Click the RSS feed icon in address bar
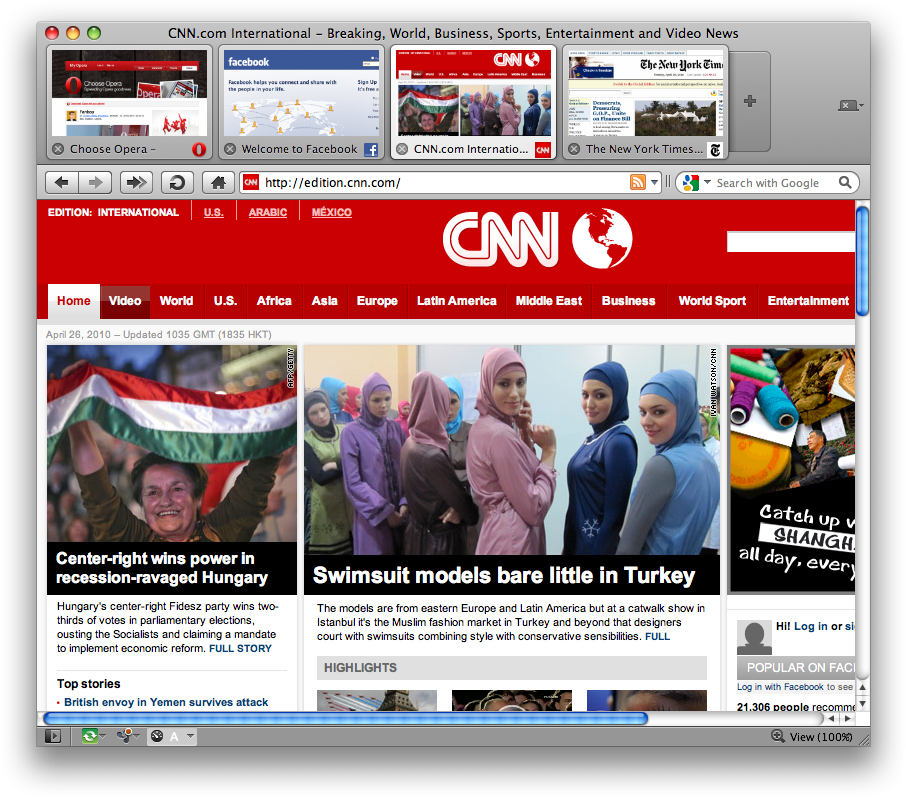 point(637,183)
